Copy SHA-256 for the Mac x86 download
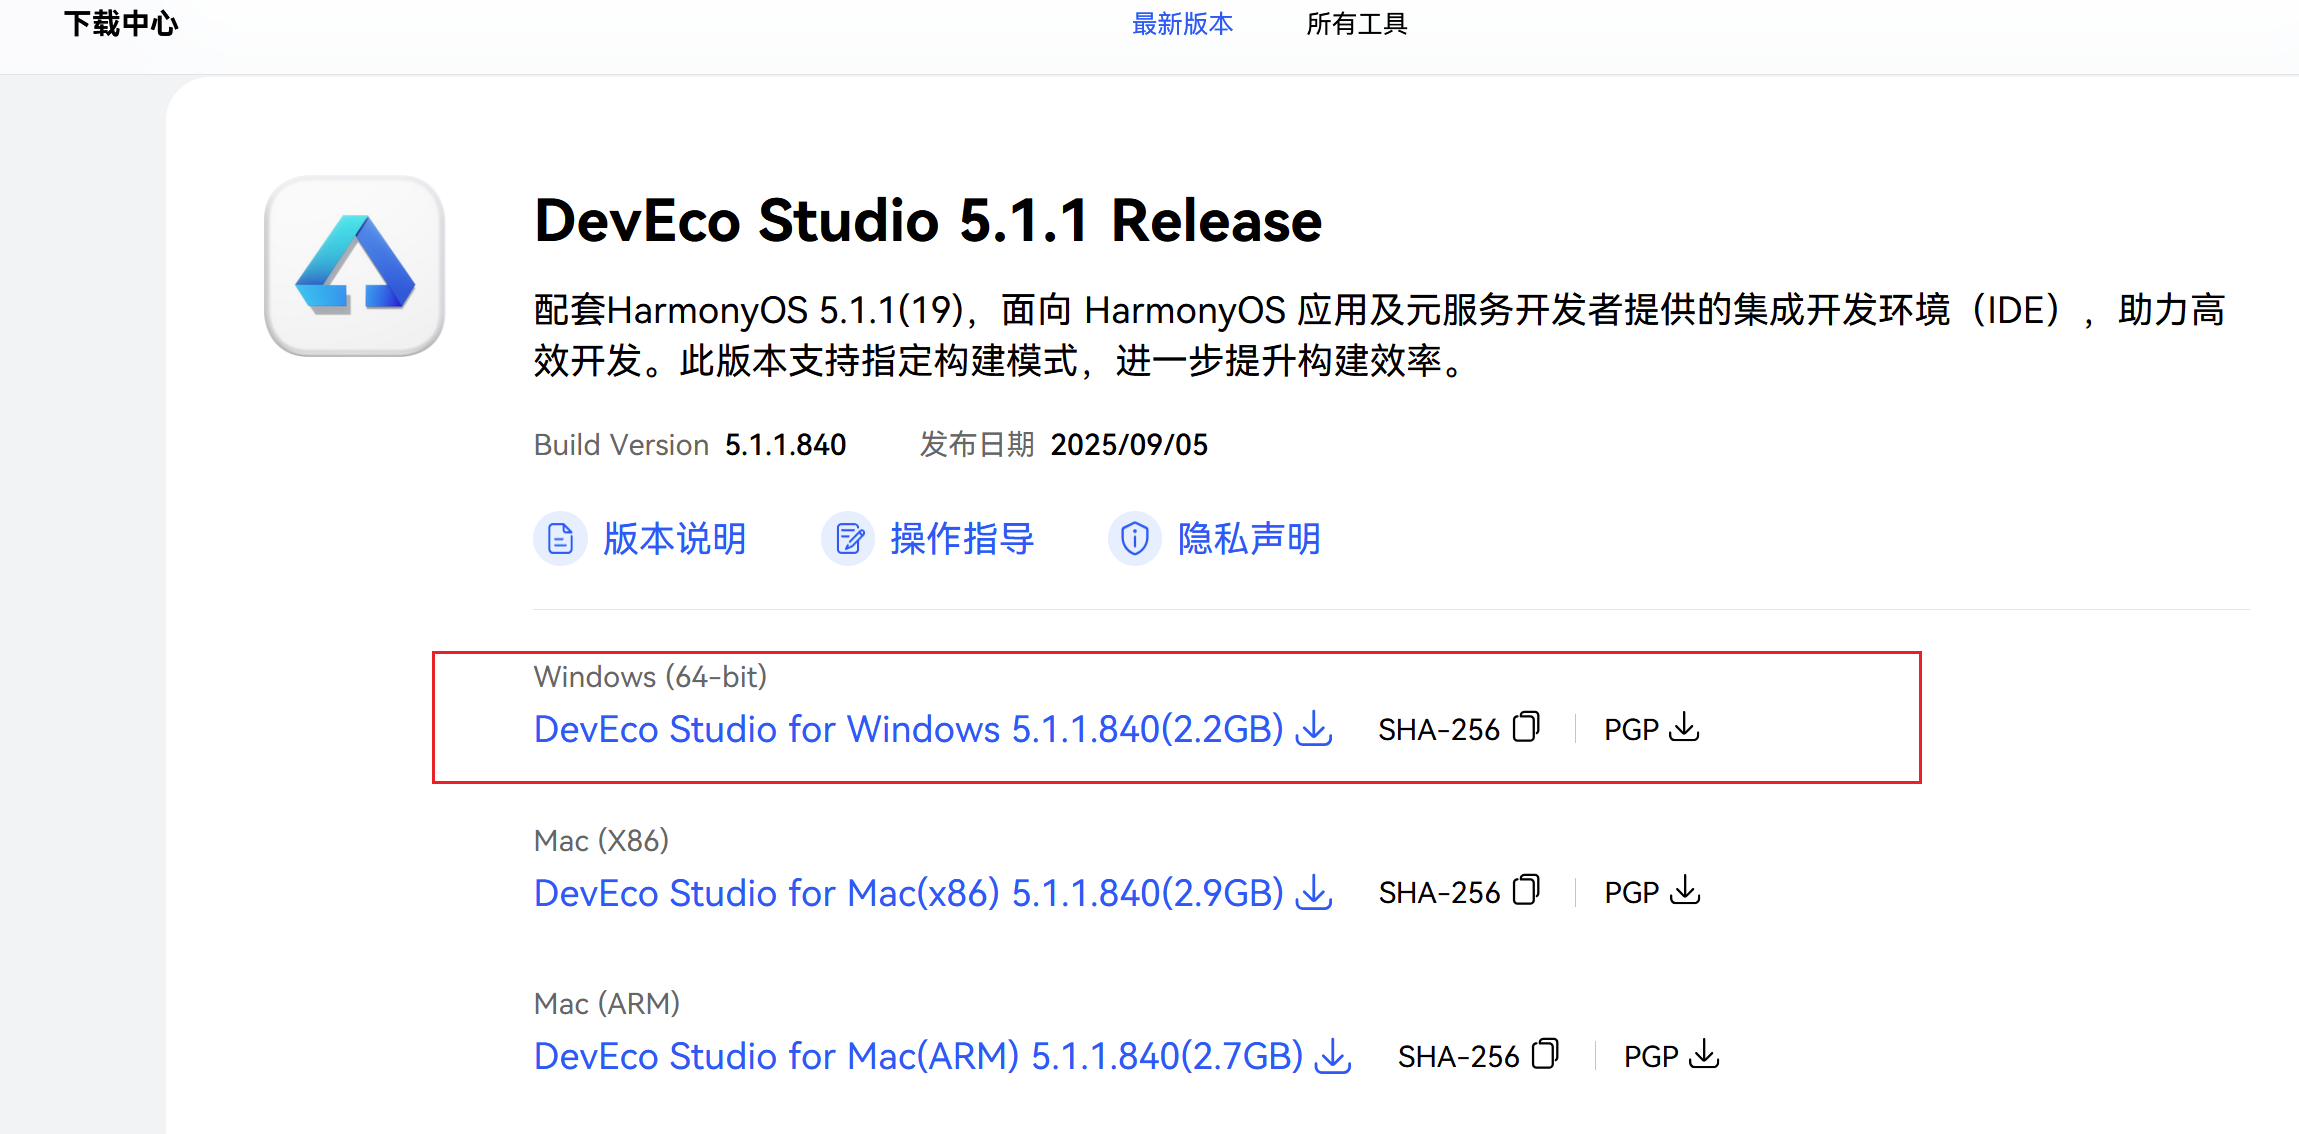2299x1134 pixels. point(1526,890)
